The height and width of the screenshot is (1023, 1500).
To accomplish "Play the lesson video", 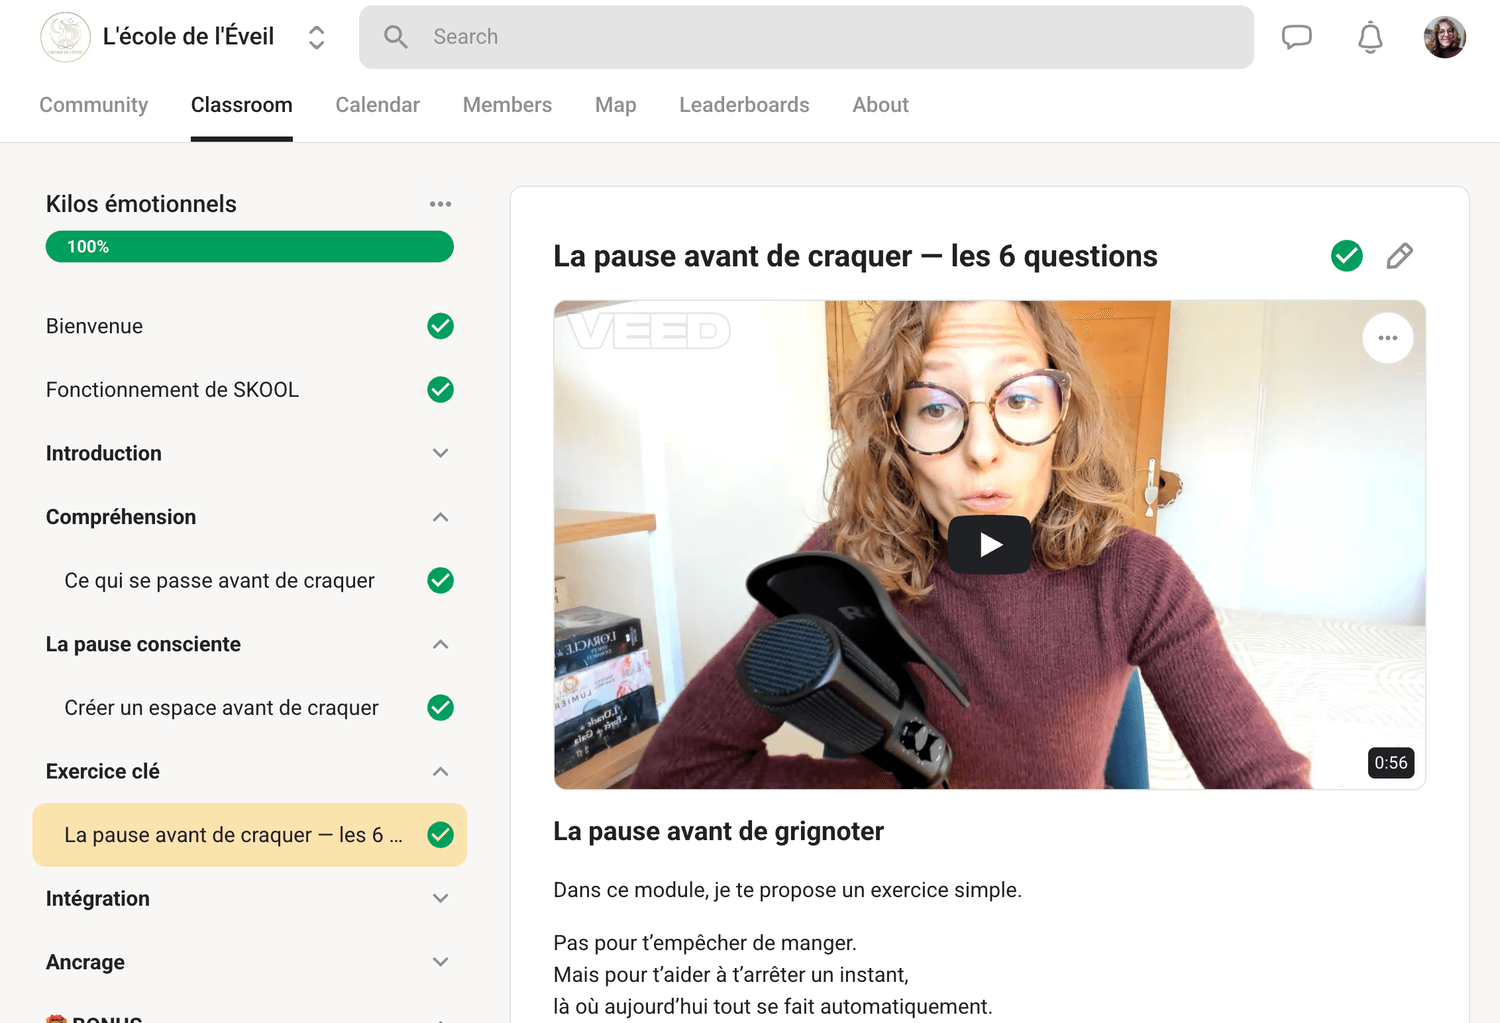I will coord(990,545).
